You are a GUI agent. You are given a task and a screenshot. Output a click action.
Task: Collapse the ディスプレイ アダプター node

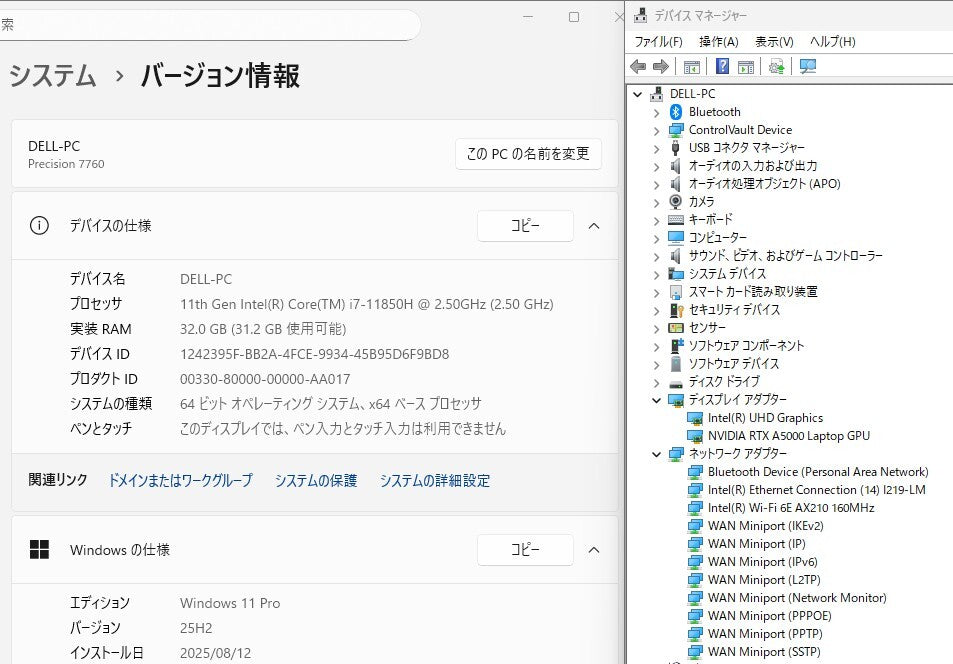coord(656,400)
